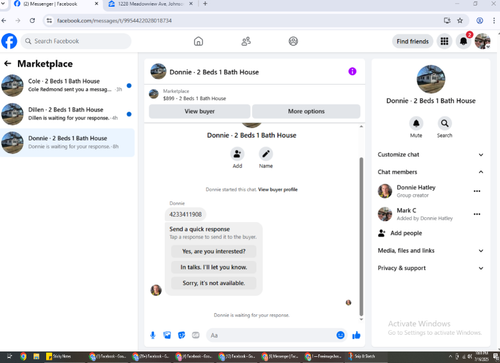
Task: Click the Facebook logo
Action: point(9,41)
